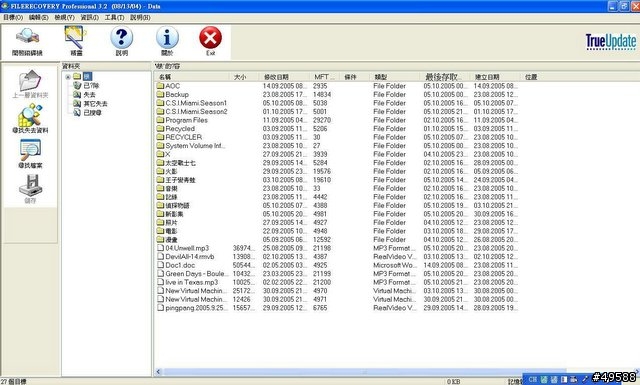This screenshot has width=640, height=385.
Task: Select the 其它失去 other lost tree item
Action: tap(96, 104)
